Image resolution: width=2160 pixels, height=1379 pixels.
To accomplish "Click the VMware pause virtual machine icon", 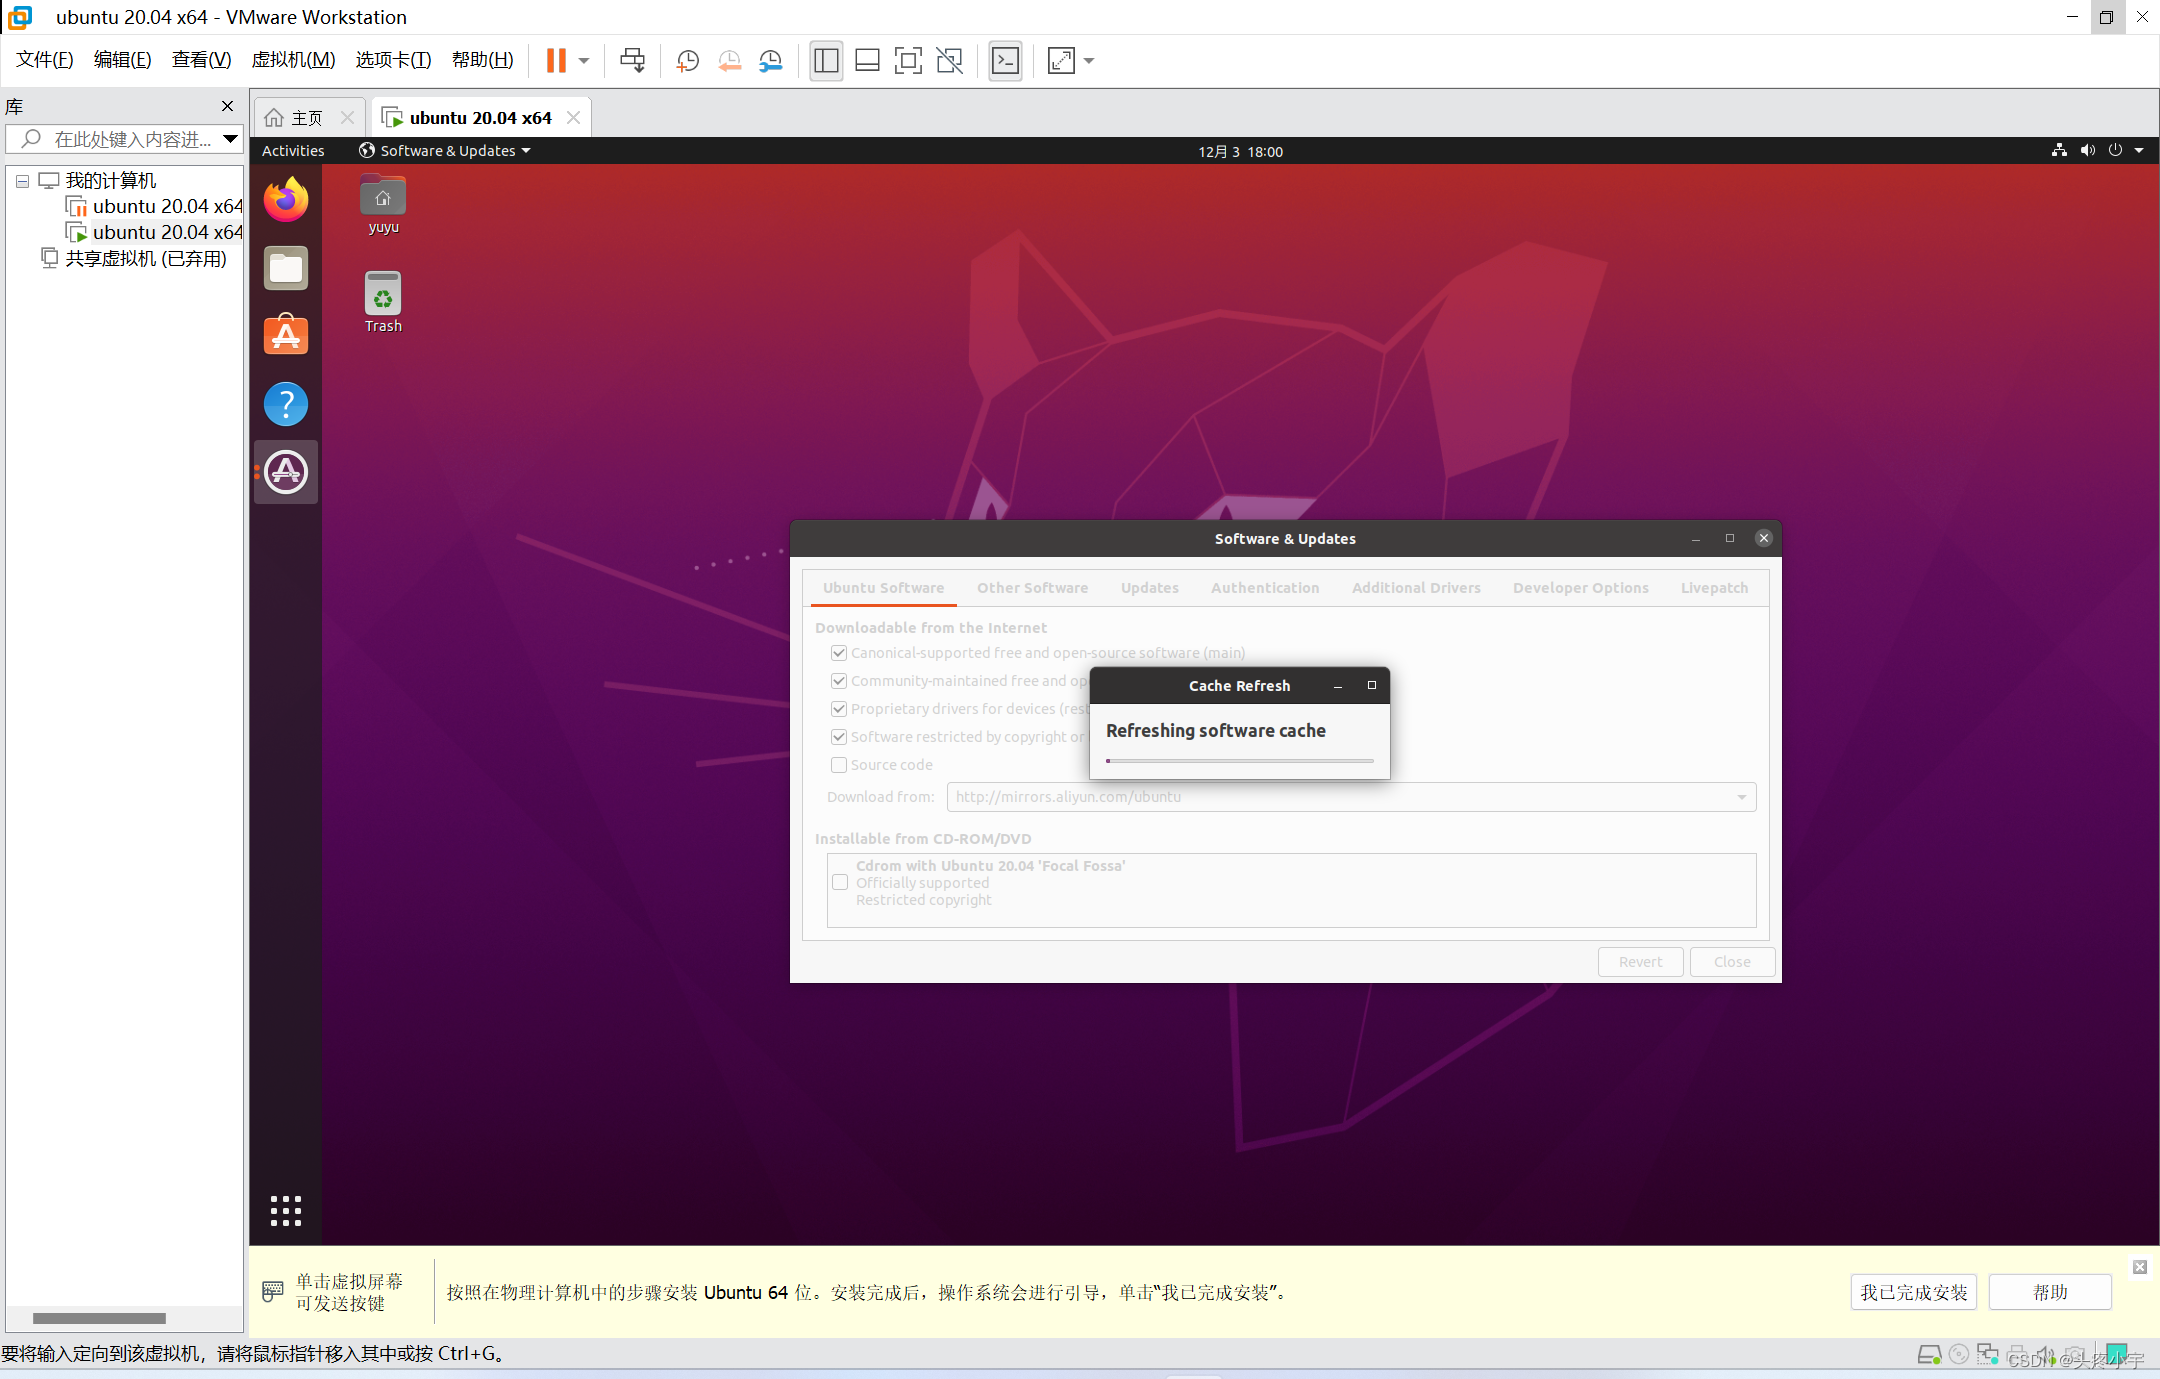I will (x=556, y=61).
